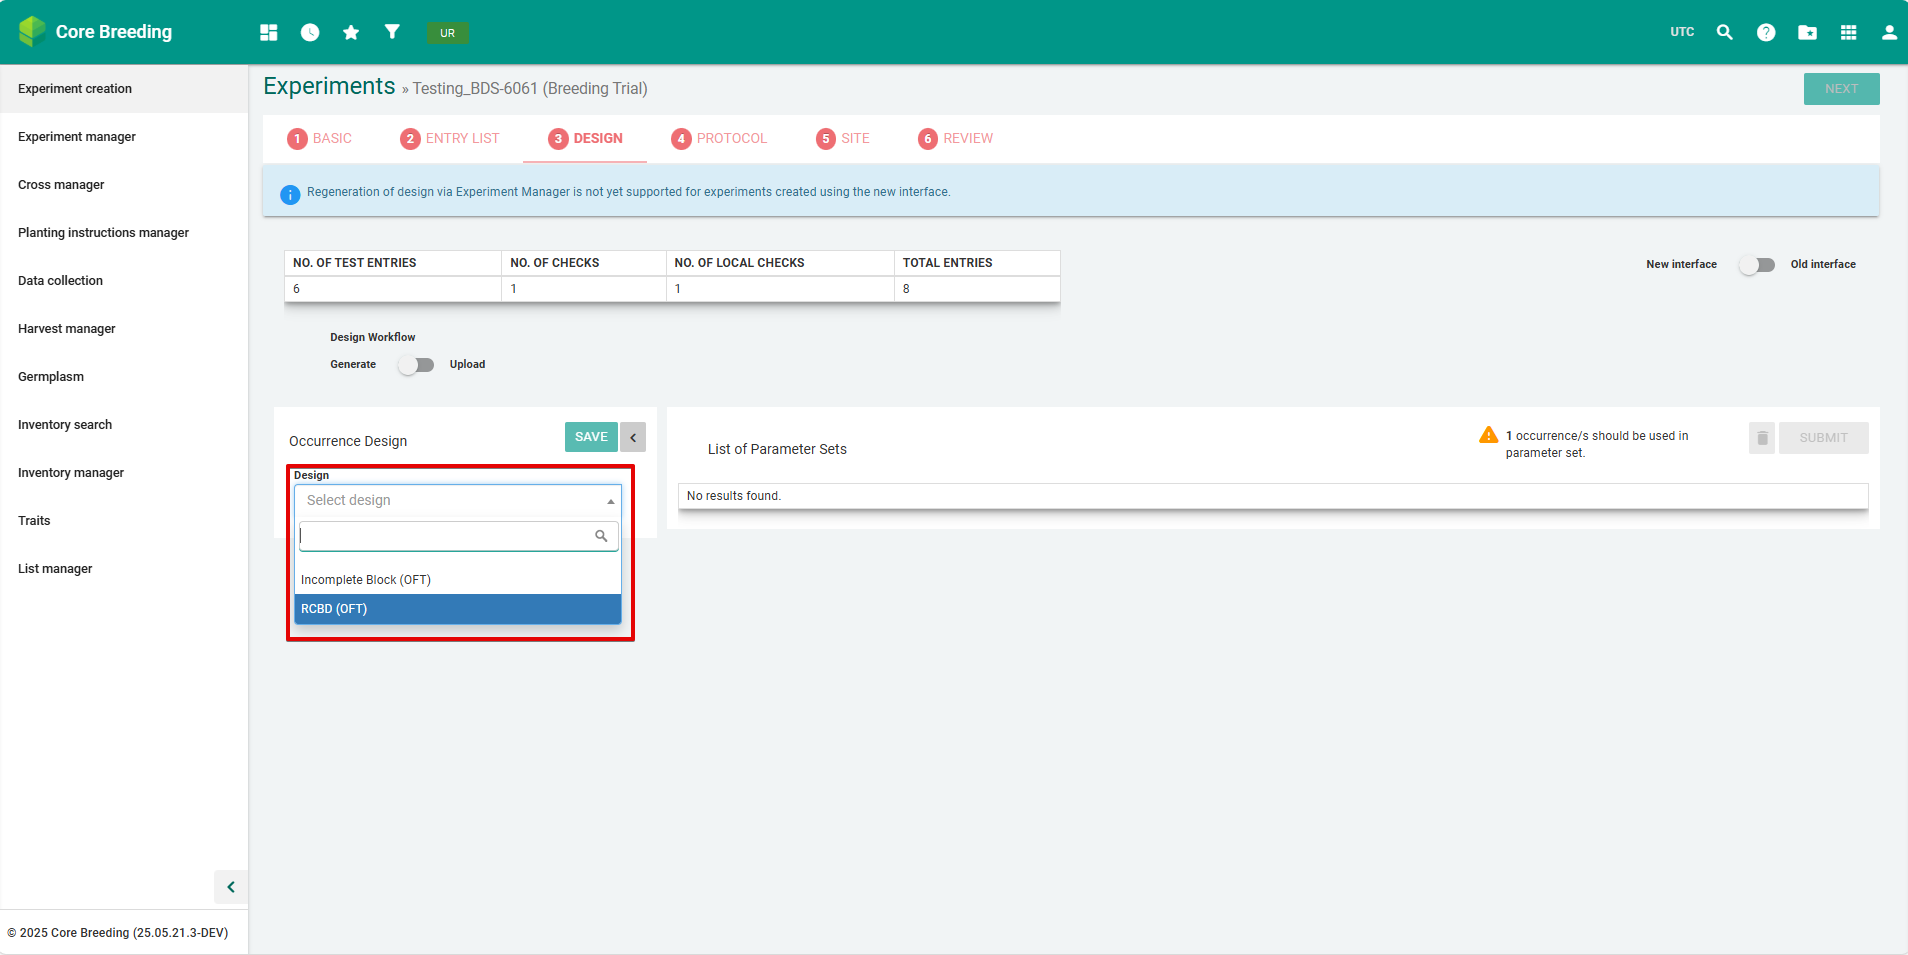The height and width of the screenshot is (955, 1908).
Task: Open the applications grid icon
Action: pyautogui.click(x=1848, y=32)
